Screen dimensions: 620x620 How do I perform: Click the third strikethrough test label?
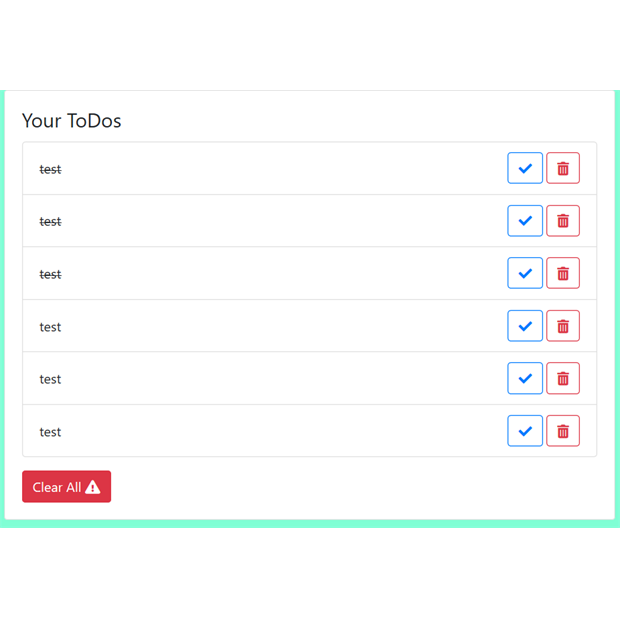(x=50, y=274)
